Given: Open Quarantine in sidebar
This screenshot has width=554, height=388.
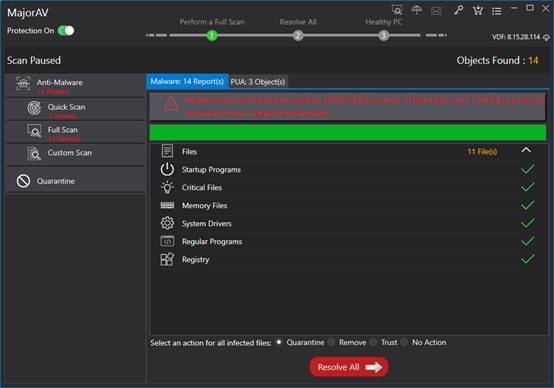Looking at the screenshot, I should (x=75, y=181).
